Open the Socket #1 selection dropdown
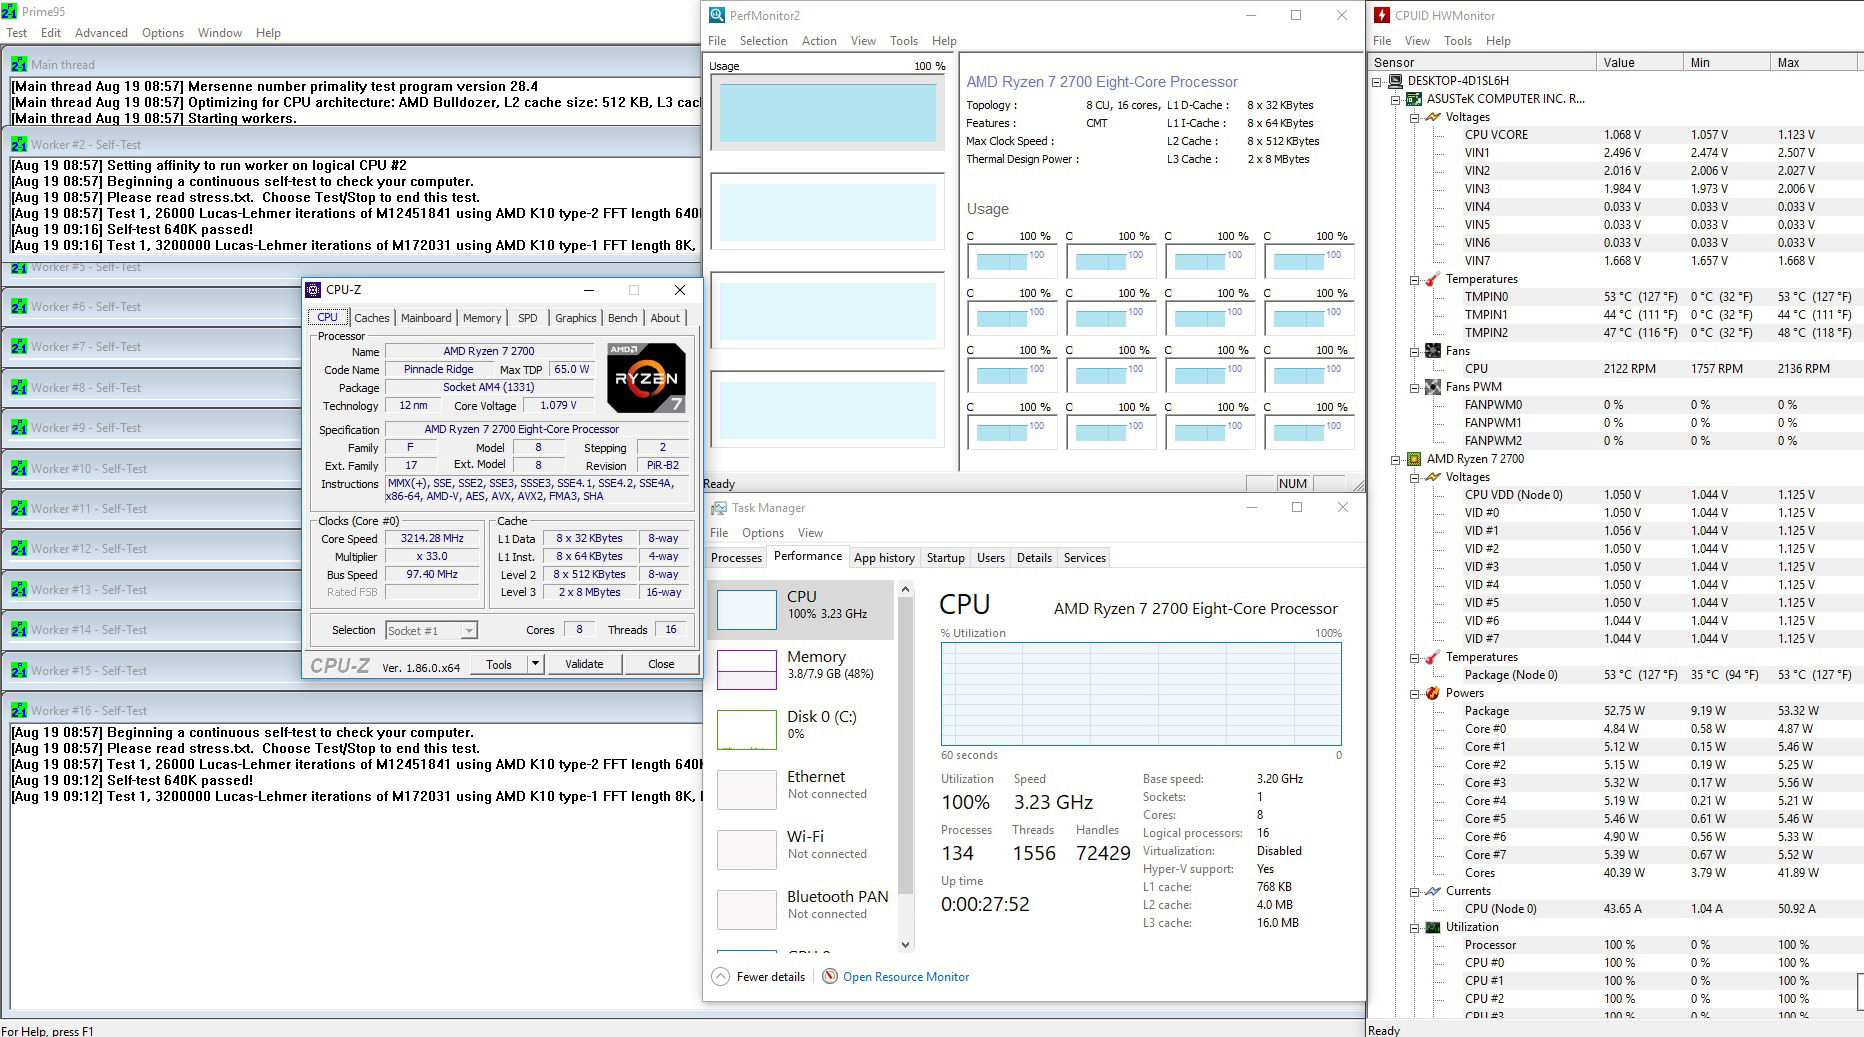Viewport: 1864px width, 1037px height. pos(469,631)
